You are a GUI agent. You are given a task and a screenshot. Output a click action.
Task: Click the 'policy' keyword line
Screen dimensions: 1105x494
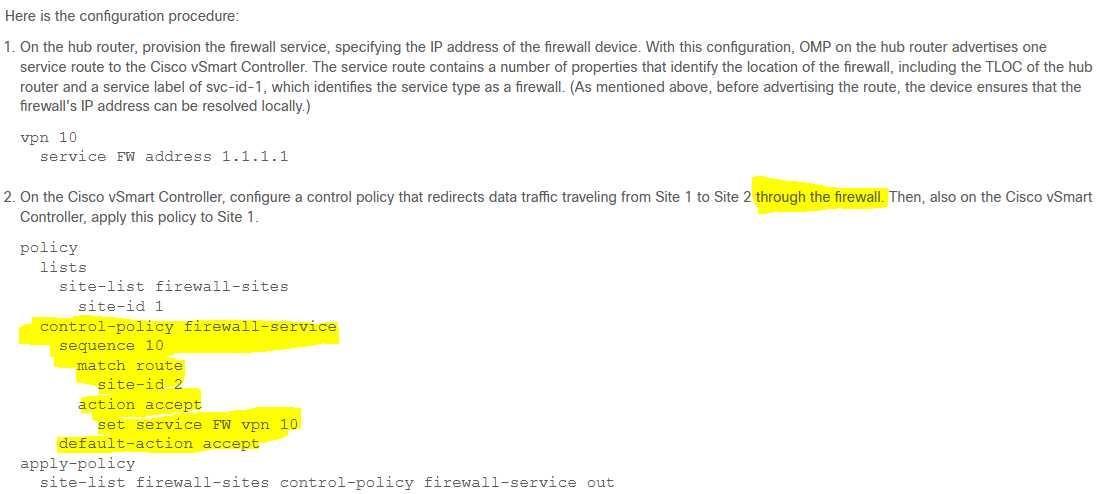point(49,248)
